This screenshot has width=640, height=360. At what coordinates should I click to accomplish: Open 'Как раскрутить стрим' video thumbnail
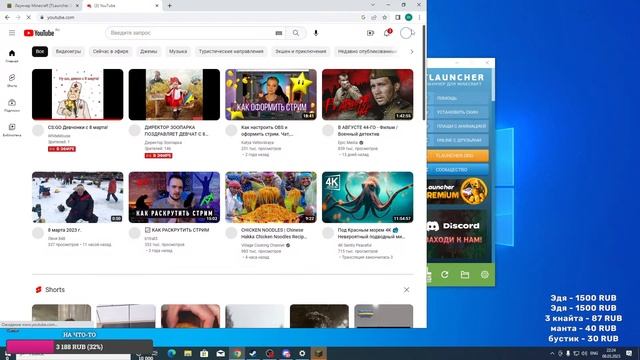click(x=174, y=197)
